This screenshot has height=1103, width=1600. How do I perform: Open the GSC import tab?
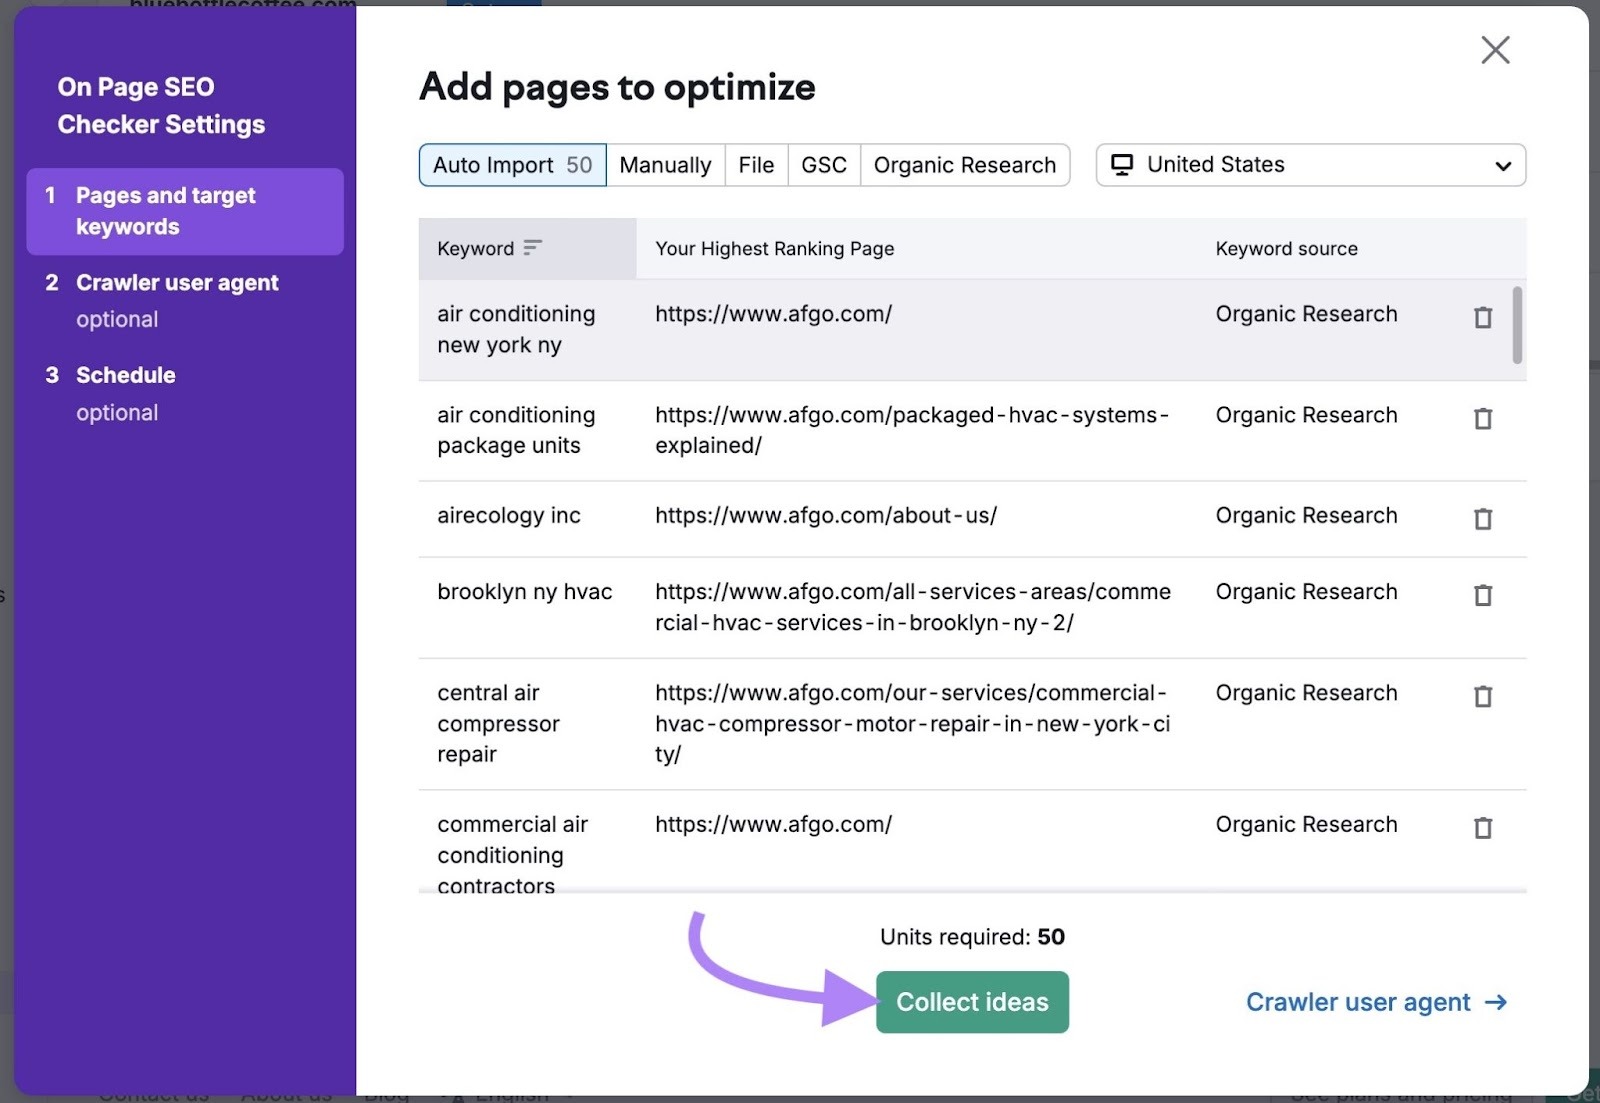[x=823, y=164]
